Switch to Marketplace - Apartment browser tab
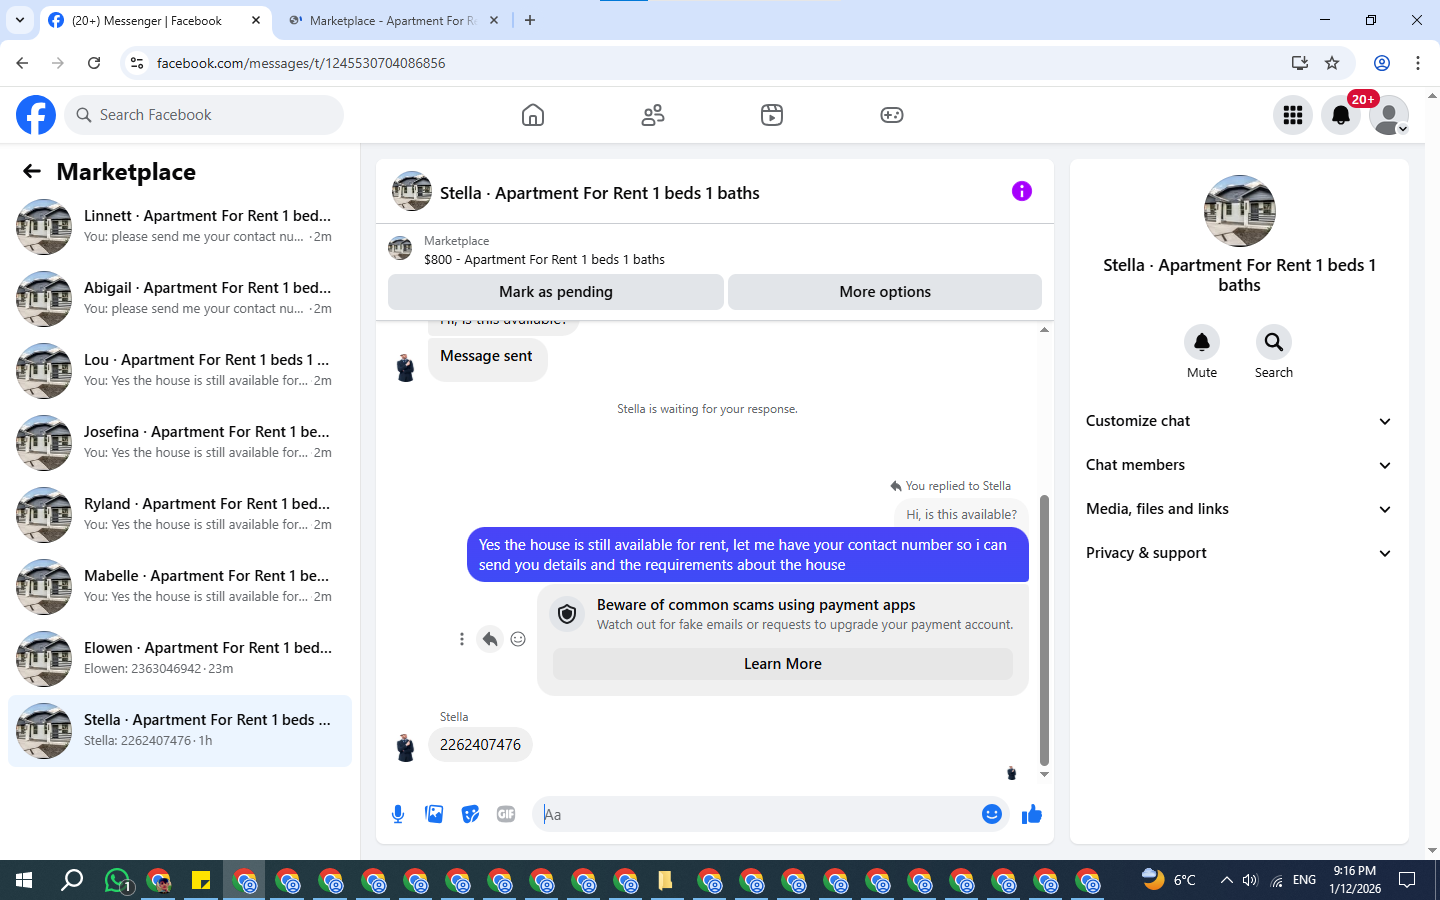 pos(394,20)
